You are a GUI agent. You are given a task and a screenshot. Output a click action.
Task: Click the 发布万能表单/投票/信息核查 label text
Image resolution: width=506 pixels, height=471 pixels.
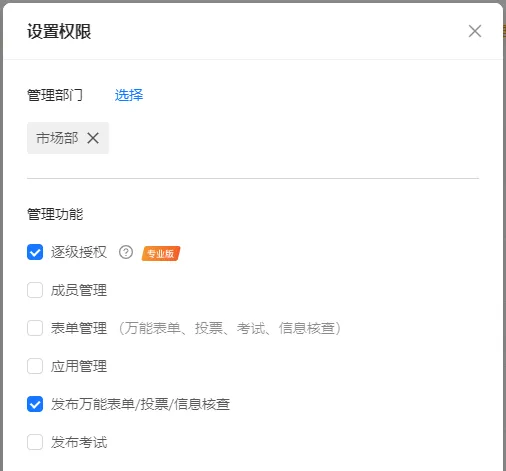pos(140,404)
